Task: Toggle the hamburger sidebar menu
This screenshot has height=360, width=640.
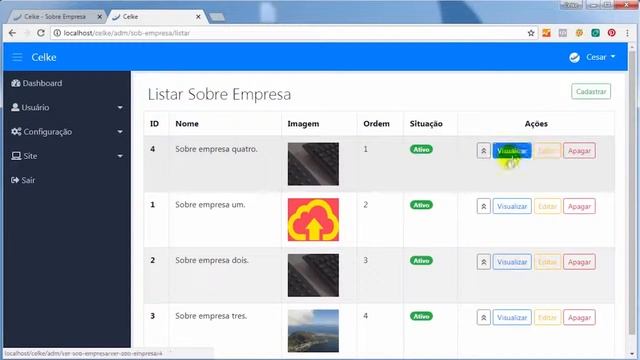Action: (x=17, y=57)
